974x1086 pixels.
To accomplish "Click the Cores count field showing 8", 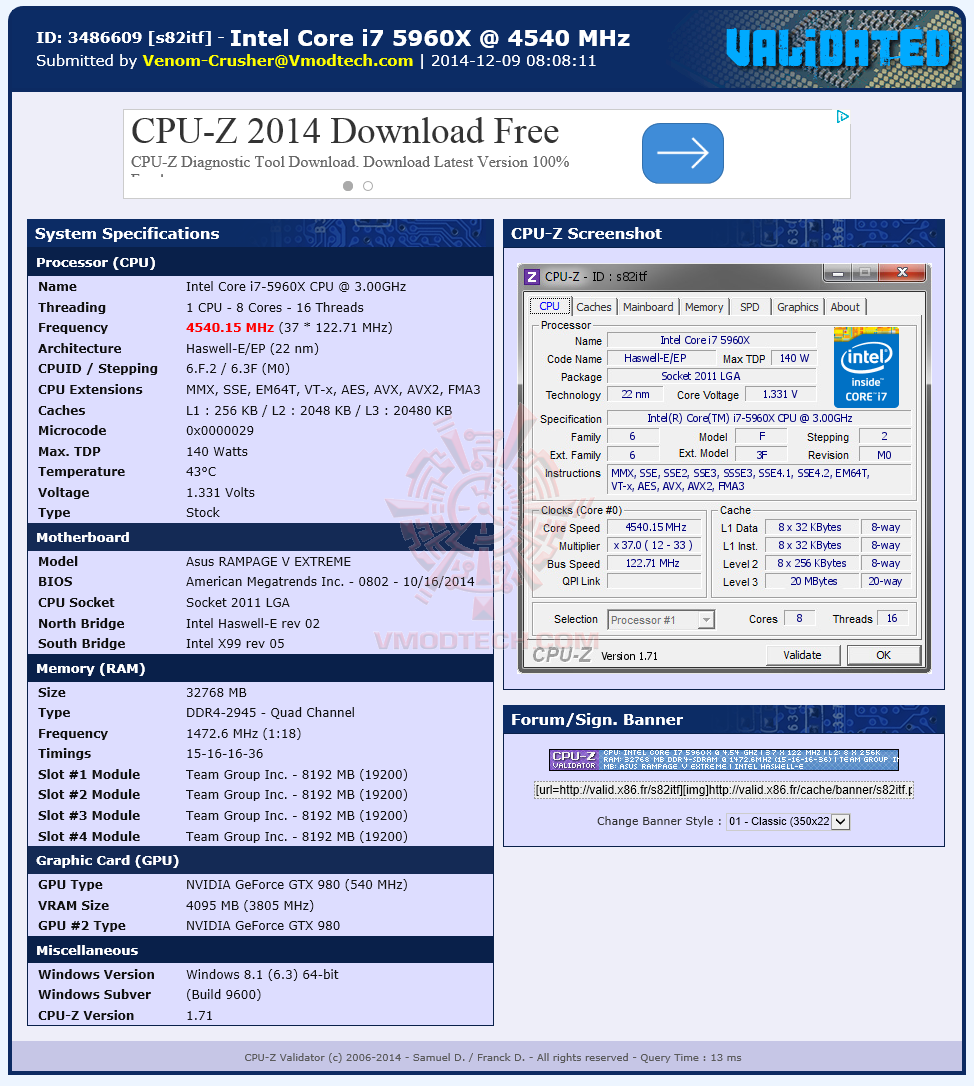I will point(799,618).
